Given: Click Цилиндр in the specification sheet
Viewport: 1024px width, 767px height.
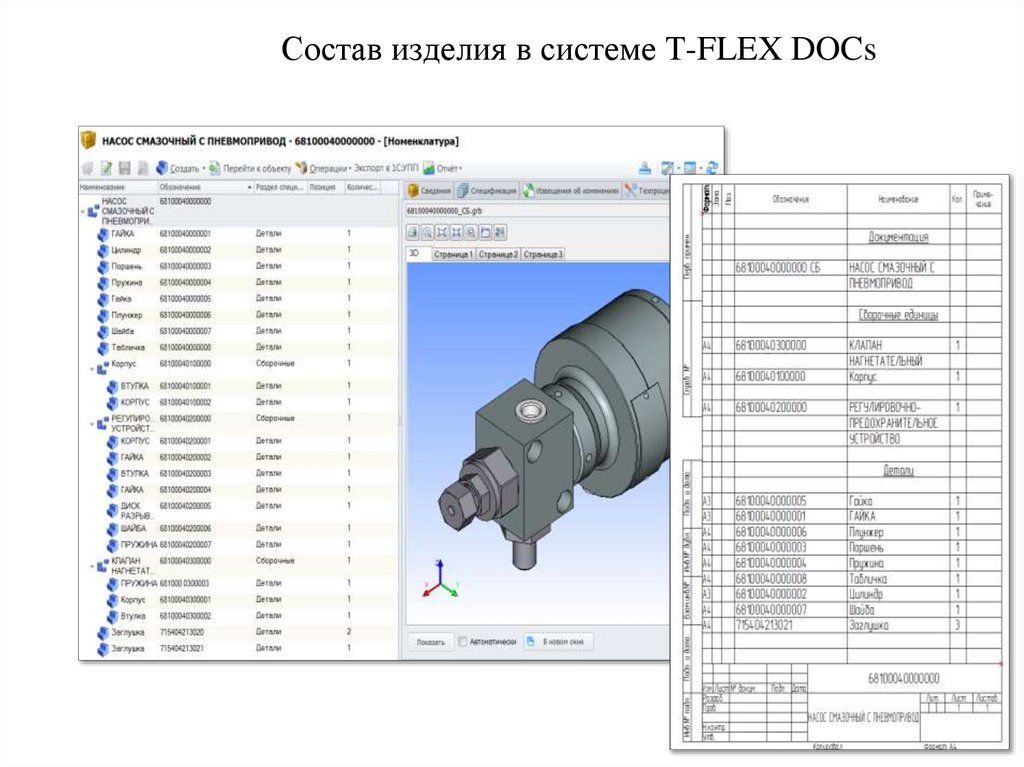Looking at the screenshot, I should [x=865, y=595].
